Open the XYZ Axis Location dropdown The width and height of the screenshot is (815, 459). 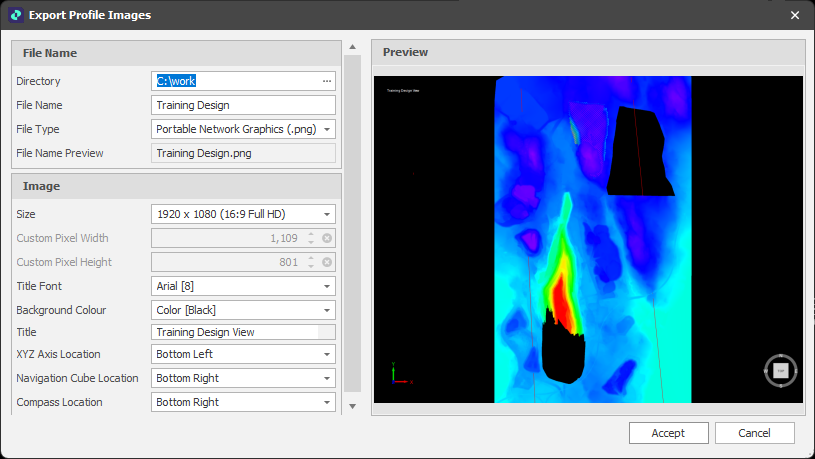point(327,354)
